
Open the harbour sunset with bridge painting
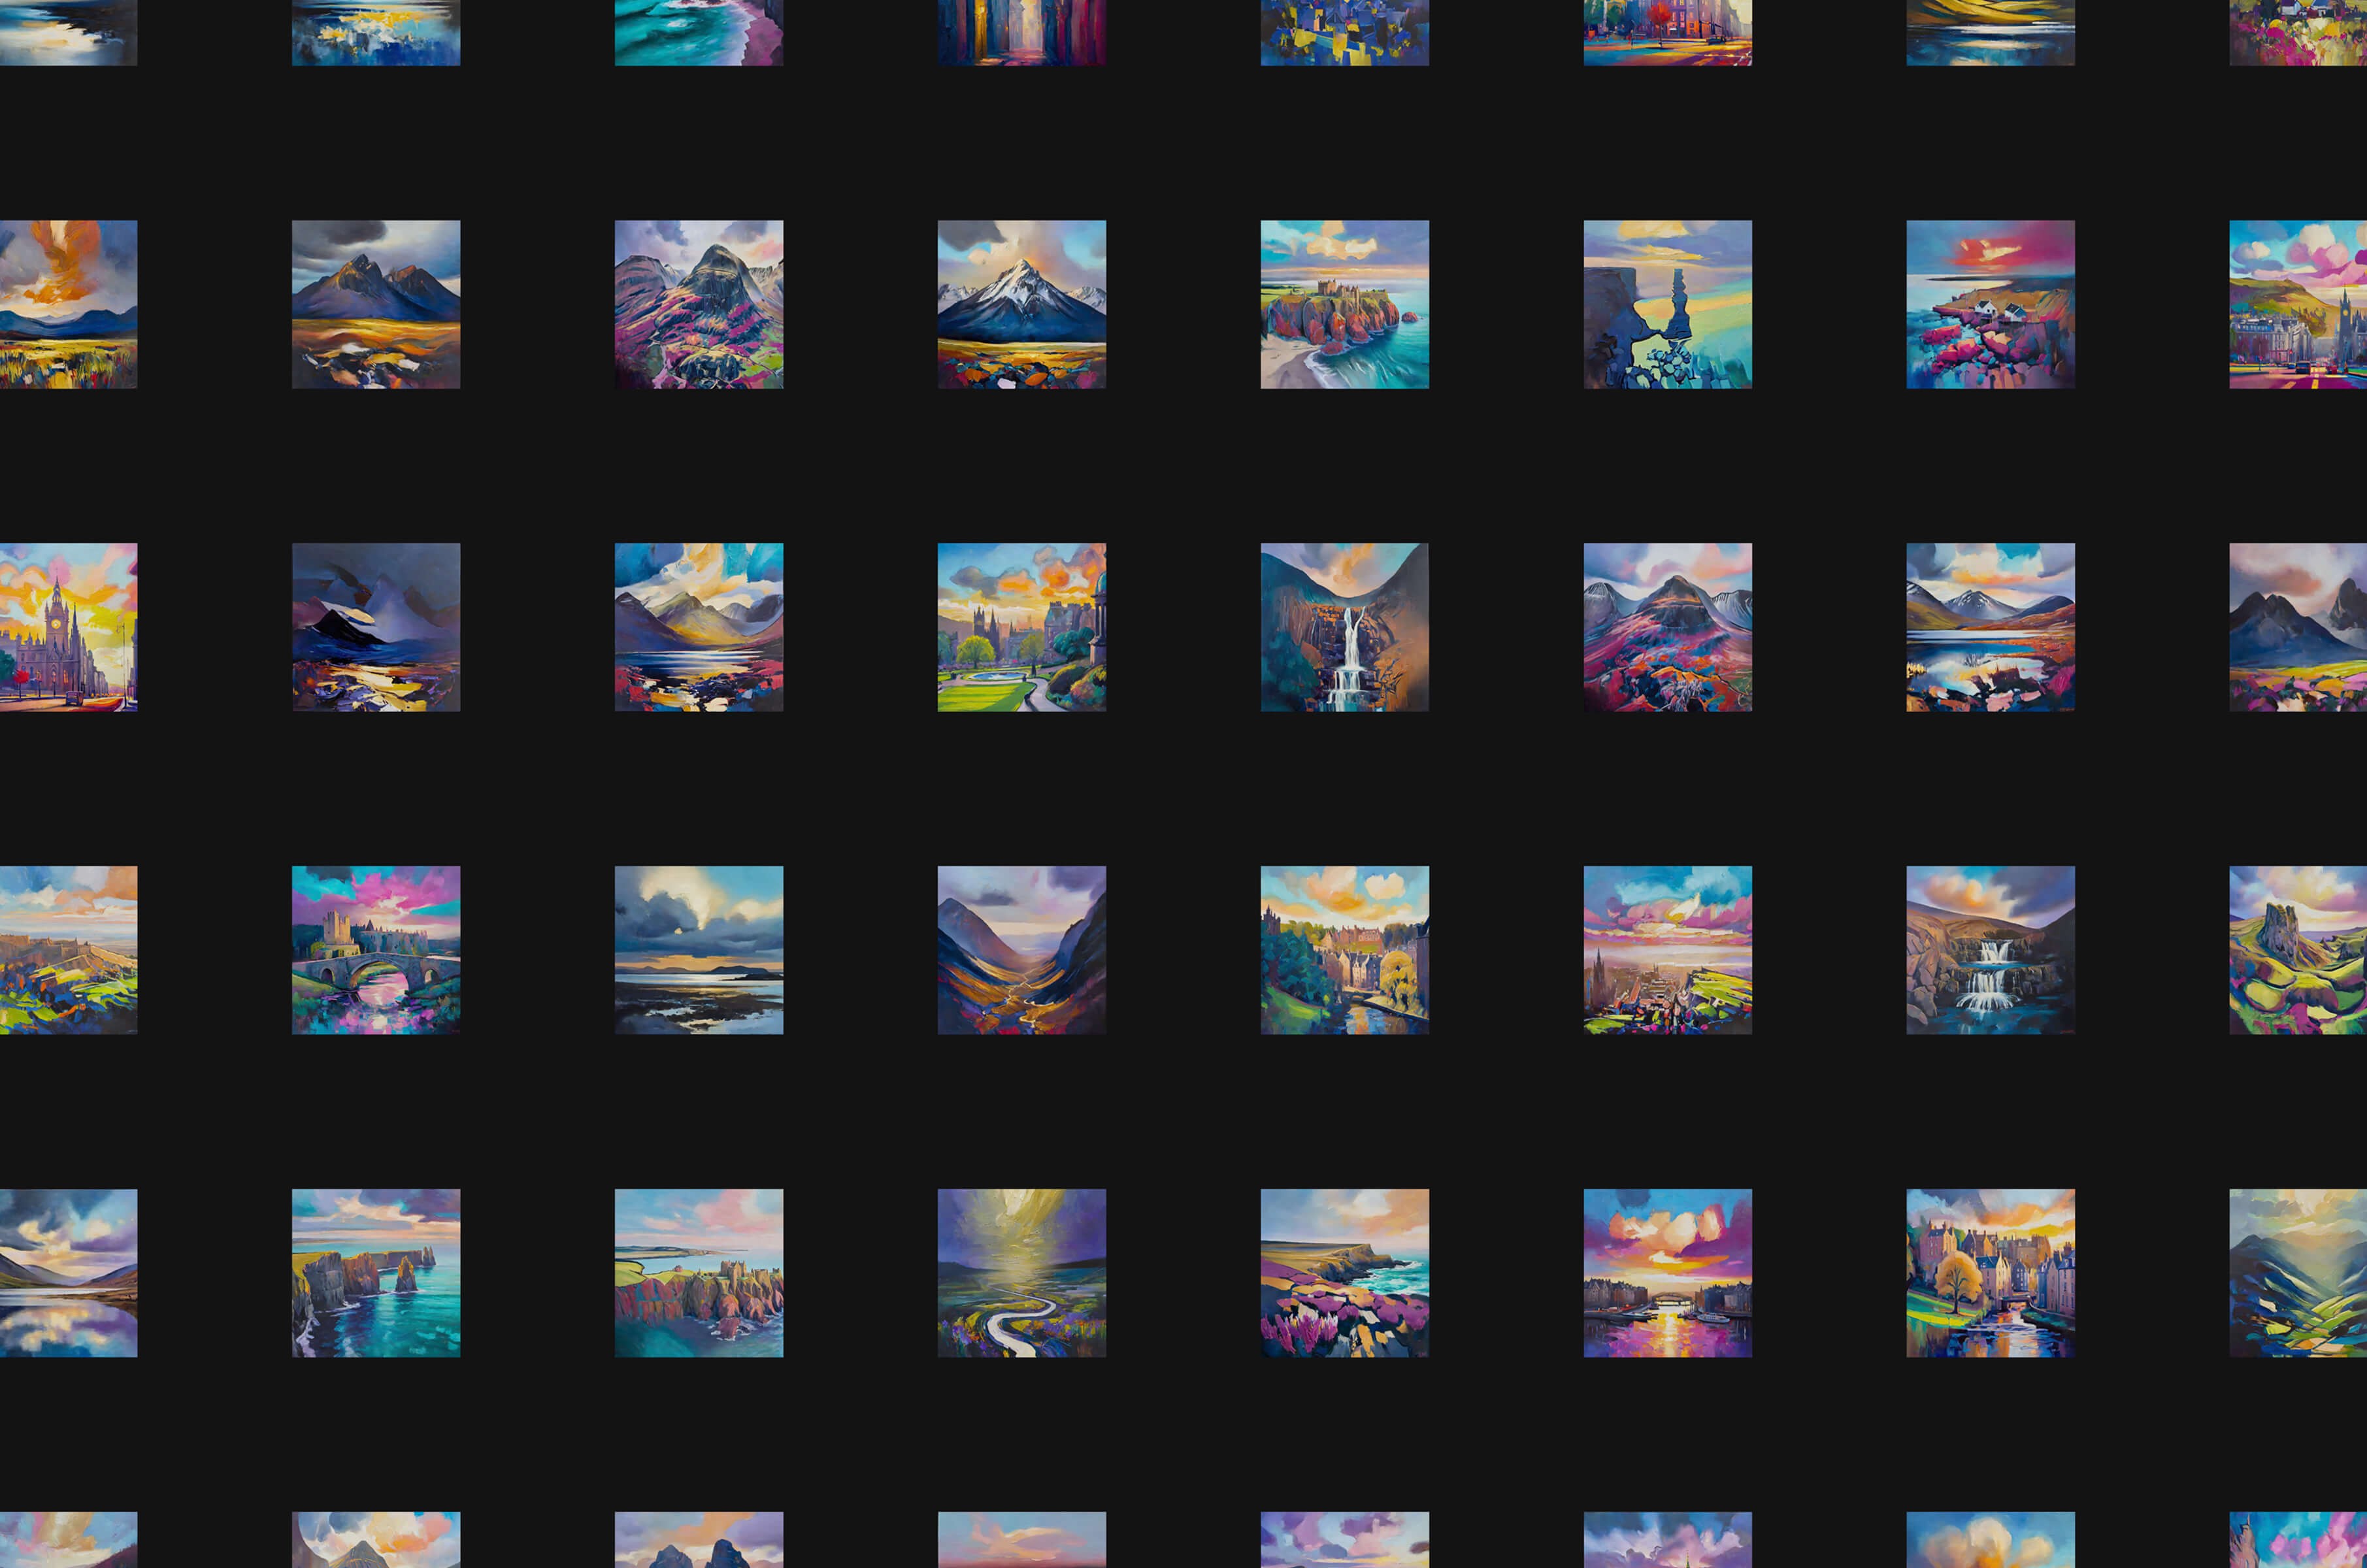coord(1667,1272)
